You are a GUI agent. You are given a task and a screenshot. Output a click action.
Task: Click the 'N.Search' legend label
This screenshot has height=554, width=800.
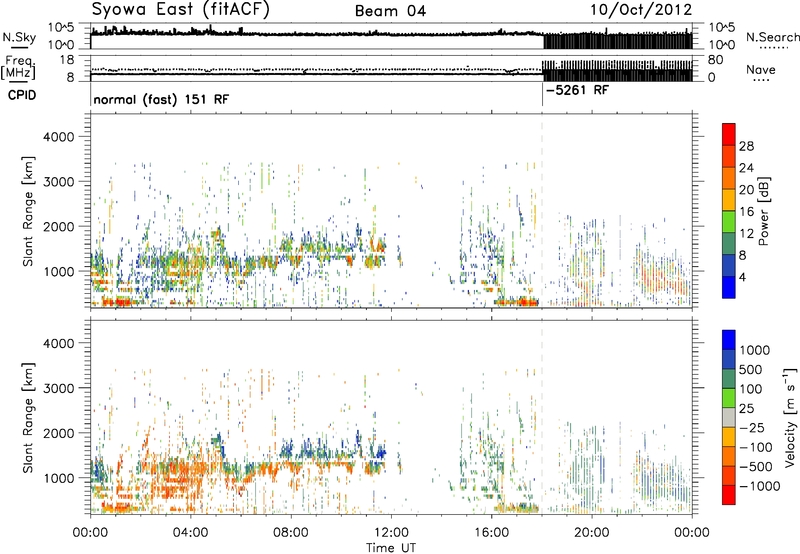[x=772, y=37]
